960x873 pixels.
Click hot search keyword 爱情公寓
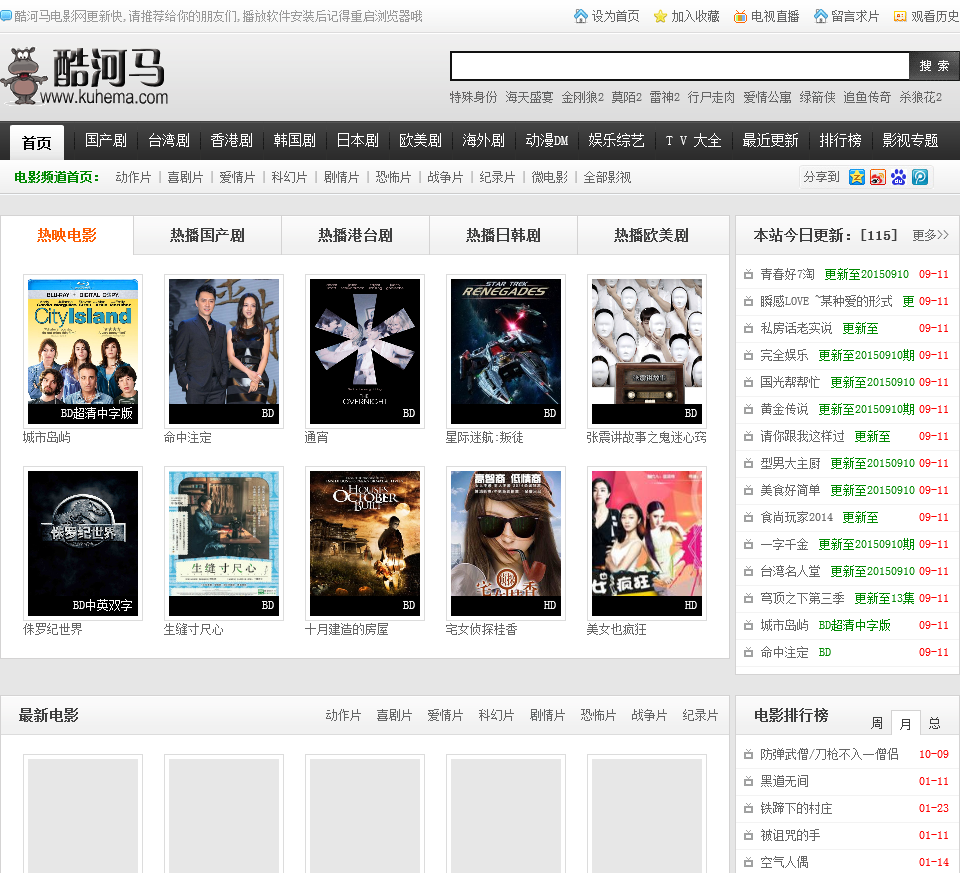click(767, 97)
